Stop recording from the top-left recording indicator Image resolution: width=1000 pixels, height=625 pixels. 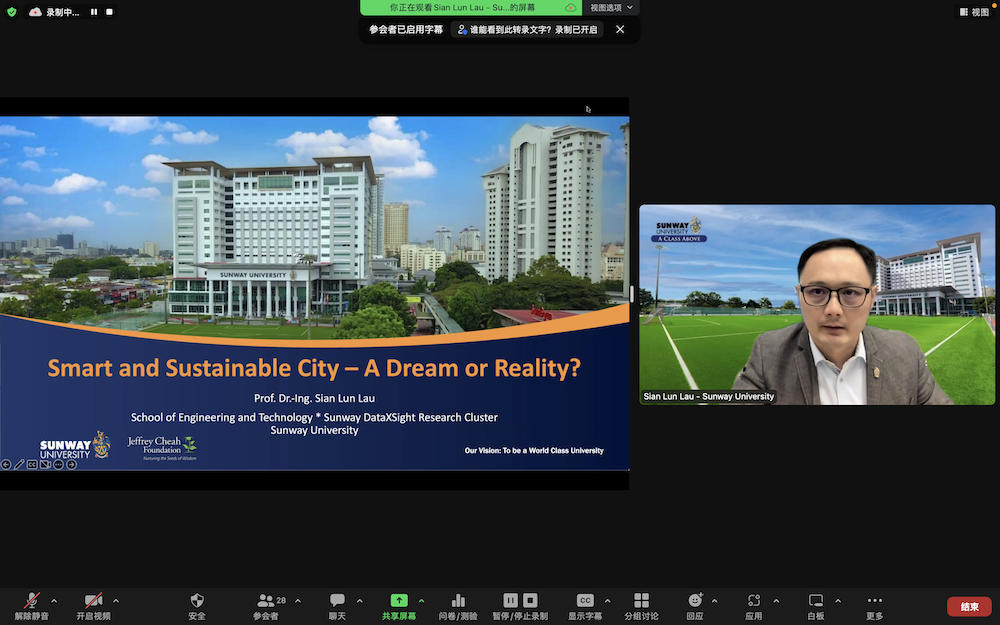(109, 11)
